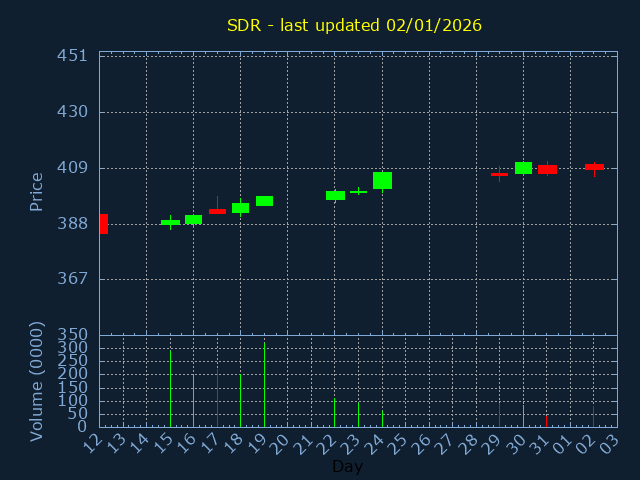Select the red candlestick on day 12

[x=103, y=224]
